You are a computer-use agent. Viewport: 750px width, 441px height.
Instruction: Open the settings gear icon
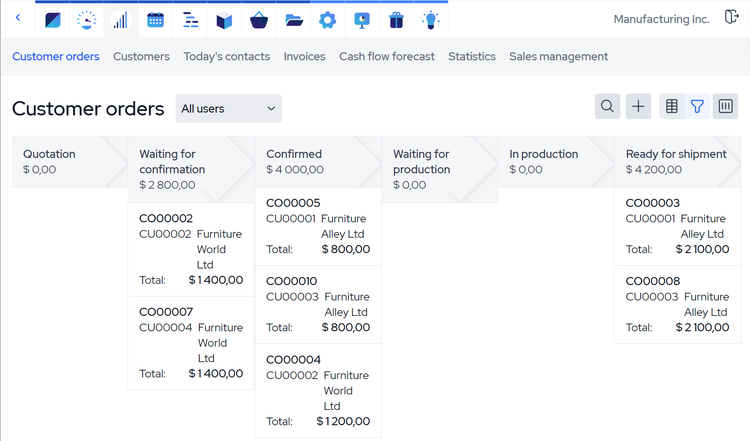coord(327,19)
